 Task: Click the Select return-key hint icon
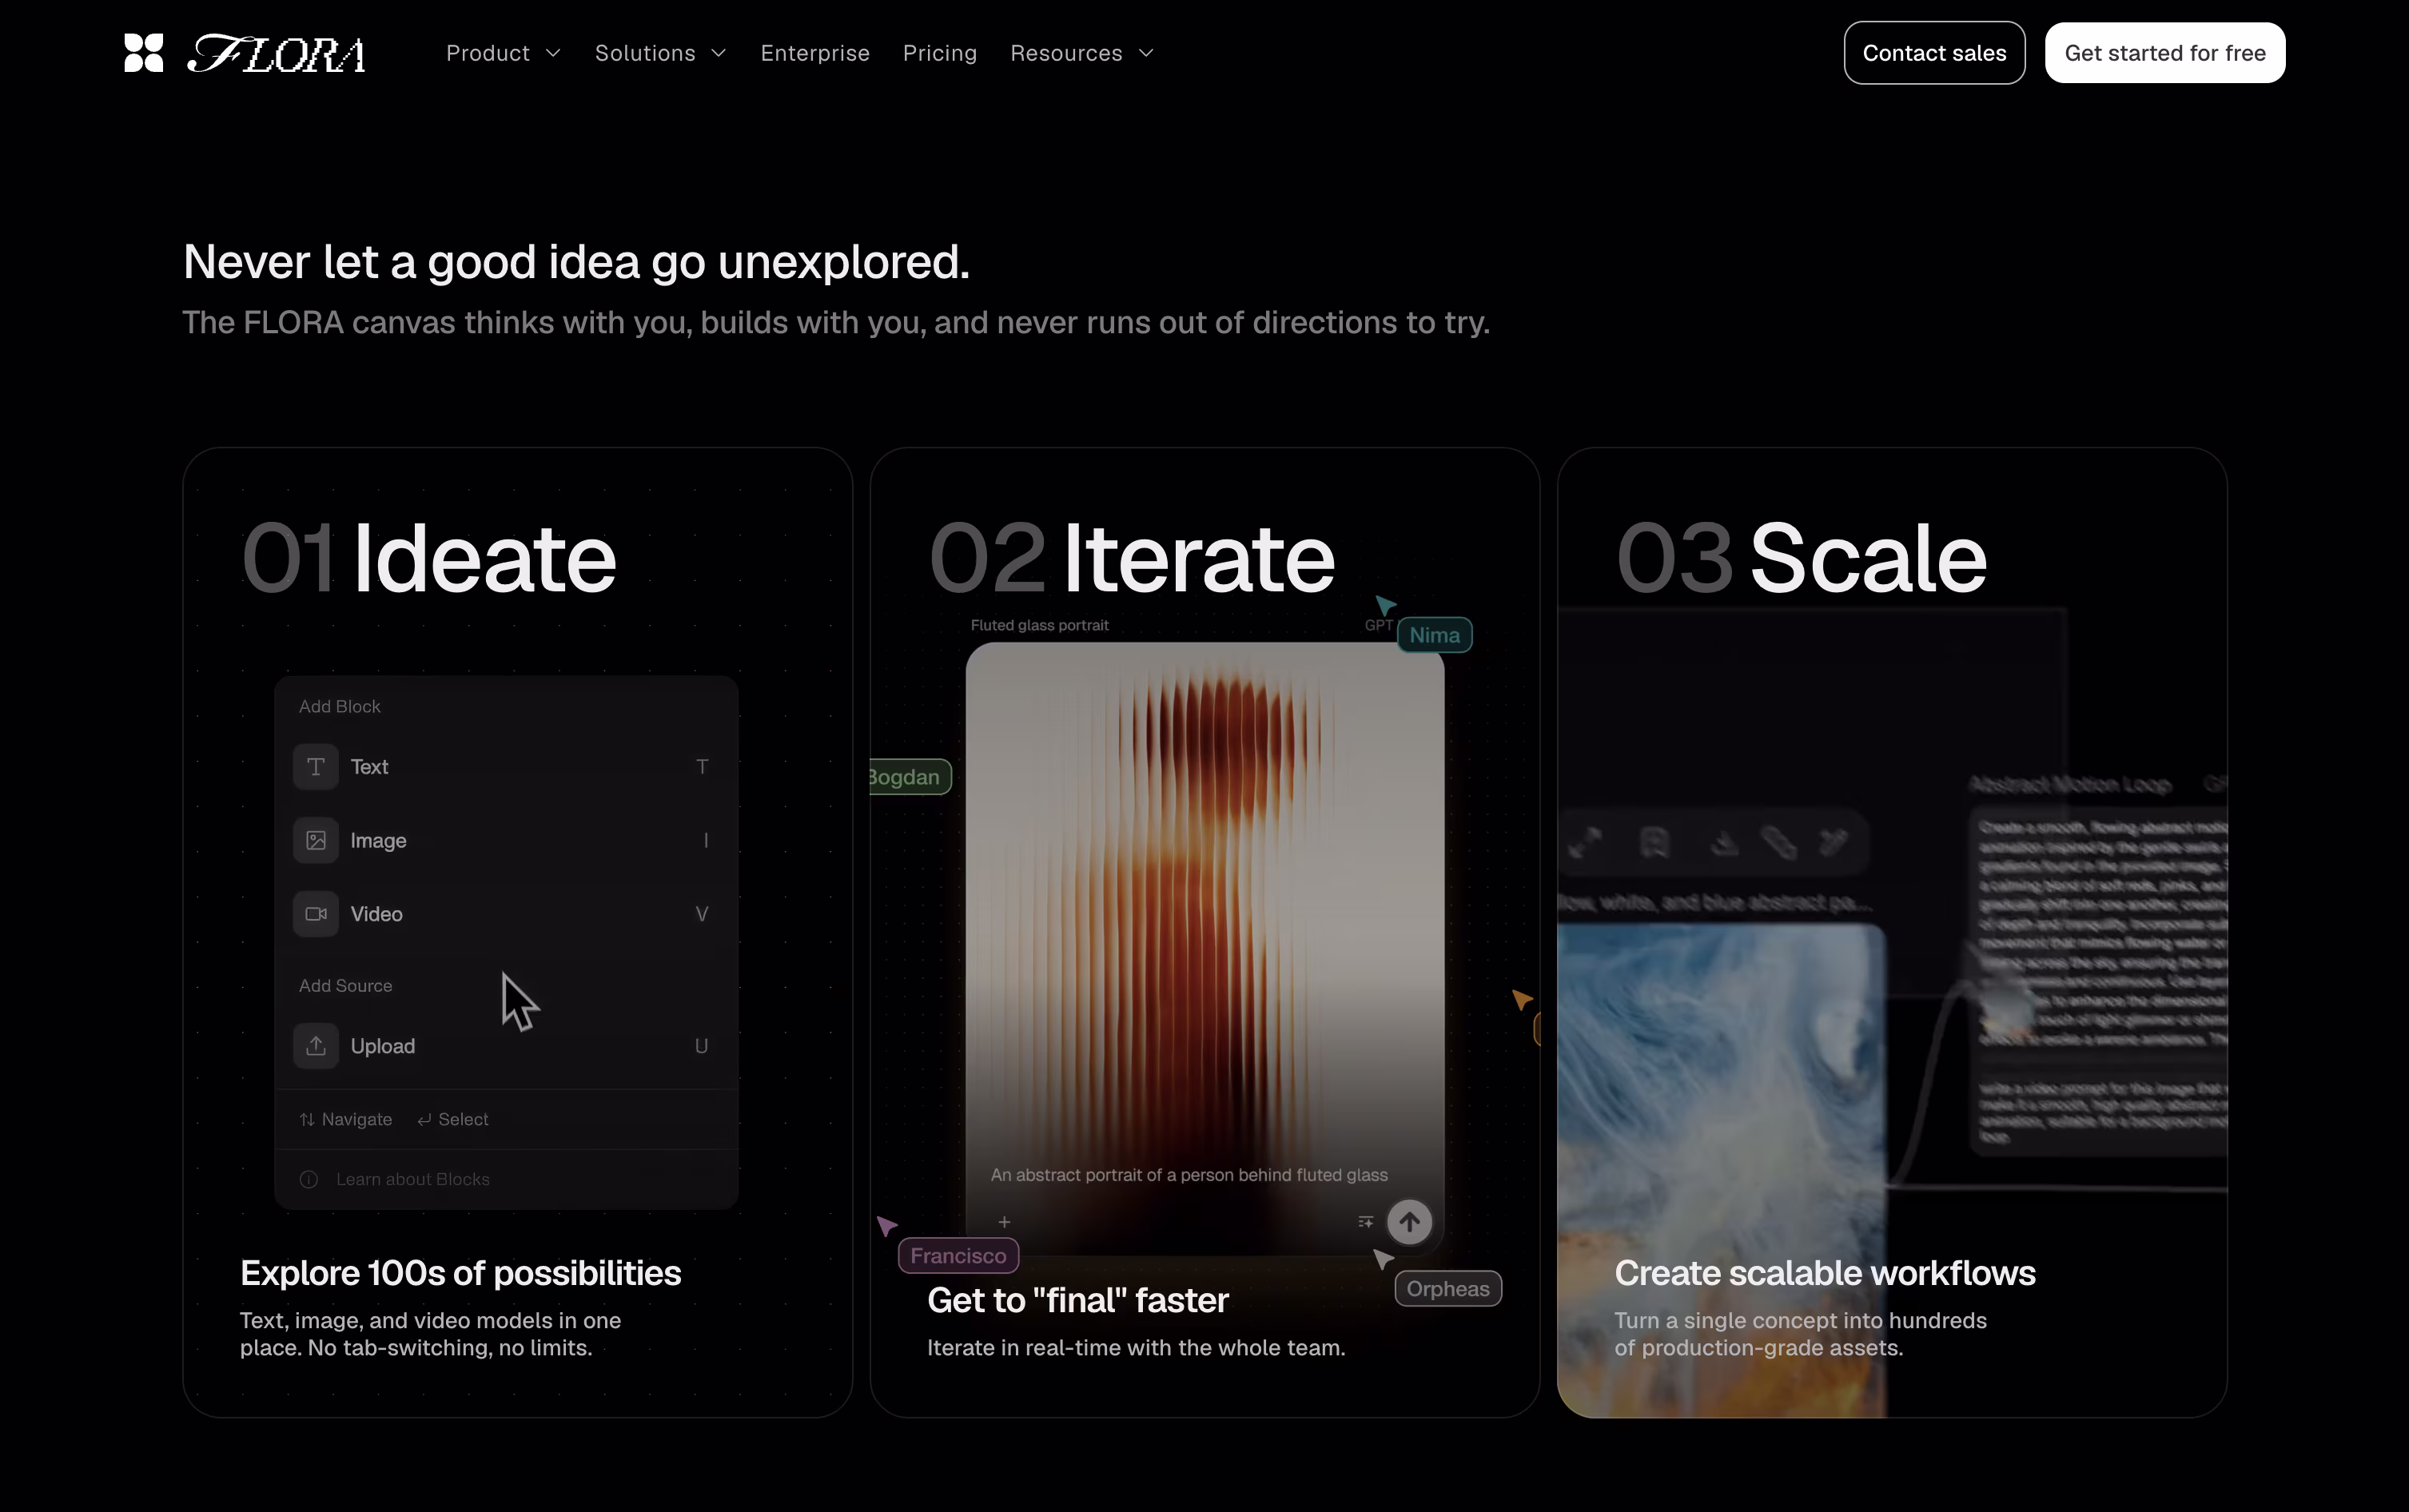(425, 1120)
